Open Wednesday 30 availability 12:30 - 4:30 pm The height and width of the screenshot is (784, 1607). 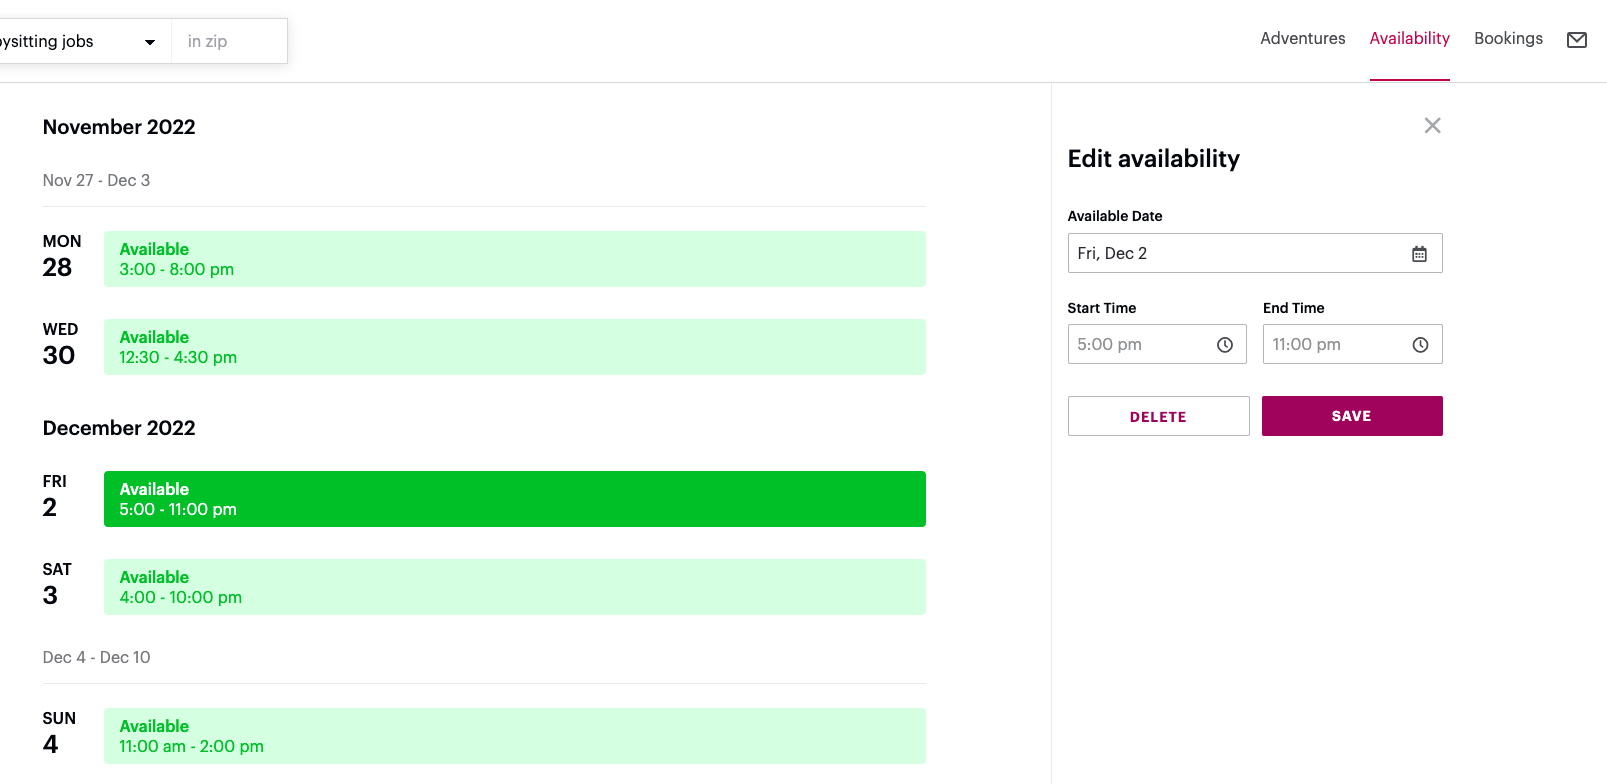click(514, 347)
